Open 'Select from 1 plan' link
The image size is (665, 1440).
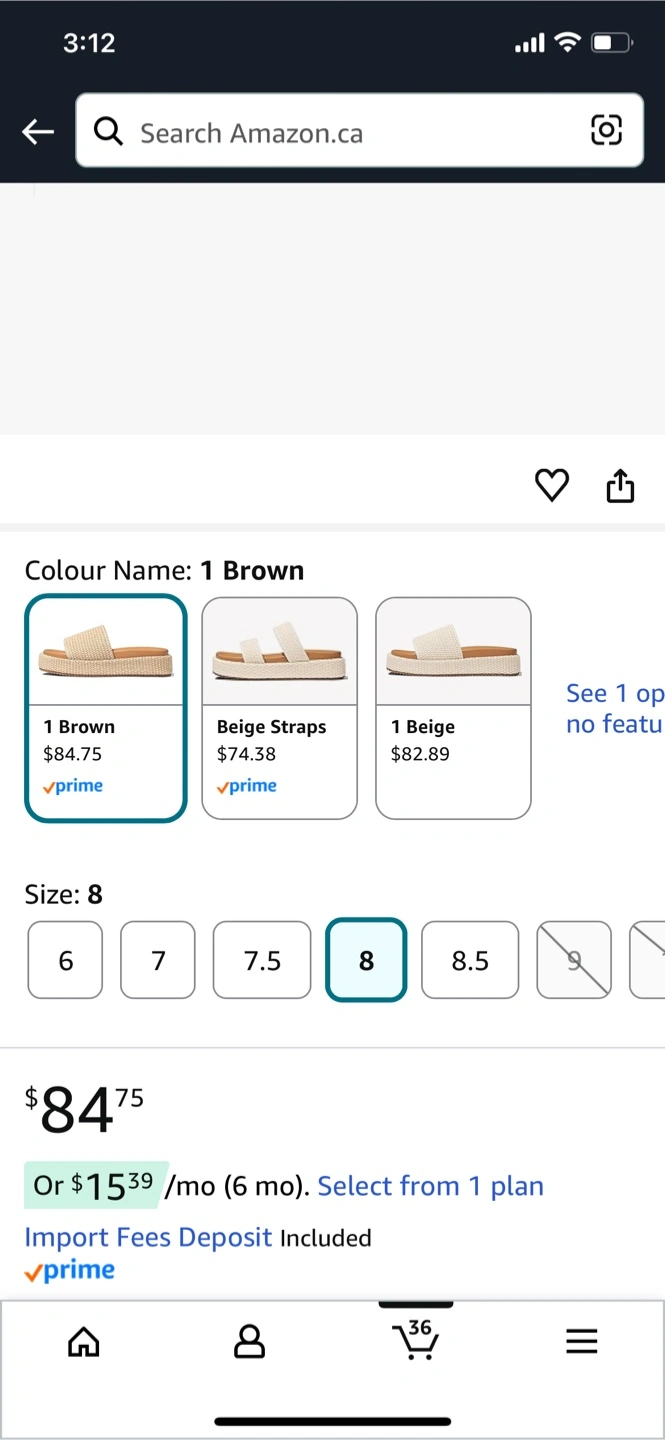click(x=430, y=1186)
